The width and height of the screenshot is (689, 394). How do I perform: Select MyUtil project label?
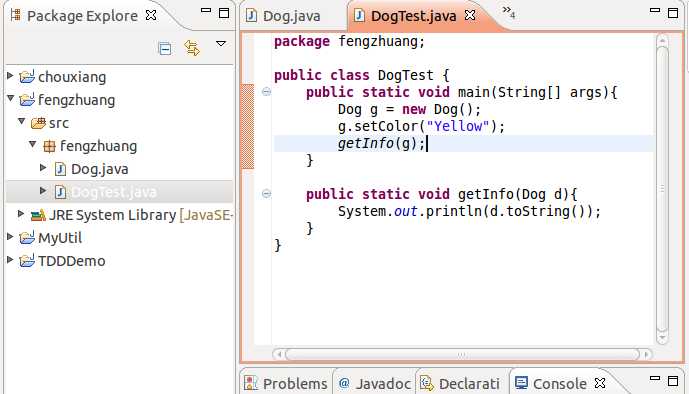60,238
